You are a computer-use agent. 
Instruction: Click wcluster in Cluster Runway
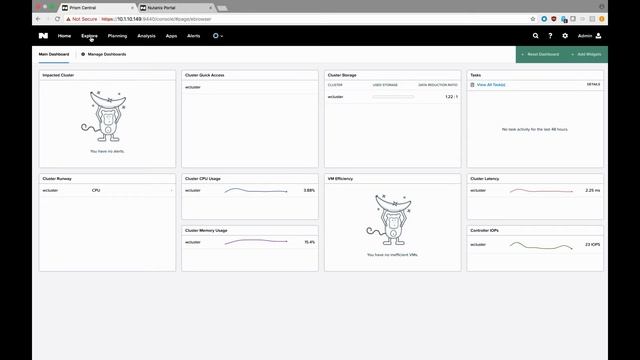tap(50, 191)
